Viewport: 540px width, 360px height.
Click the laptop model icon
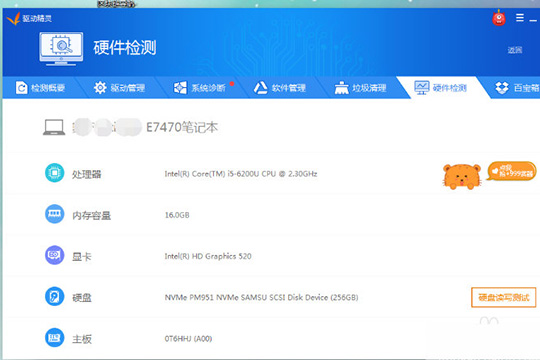(54, 127)
